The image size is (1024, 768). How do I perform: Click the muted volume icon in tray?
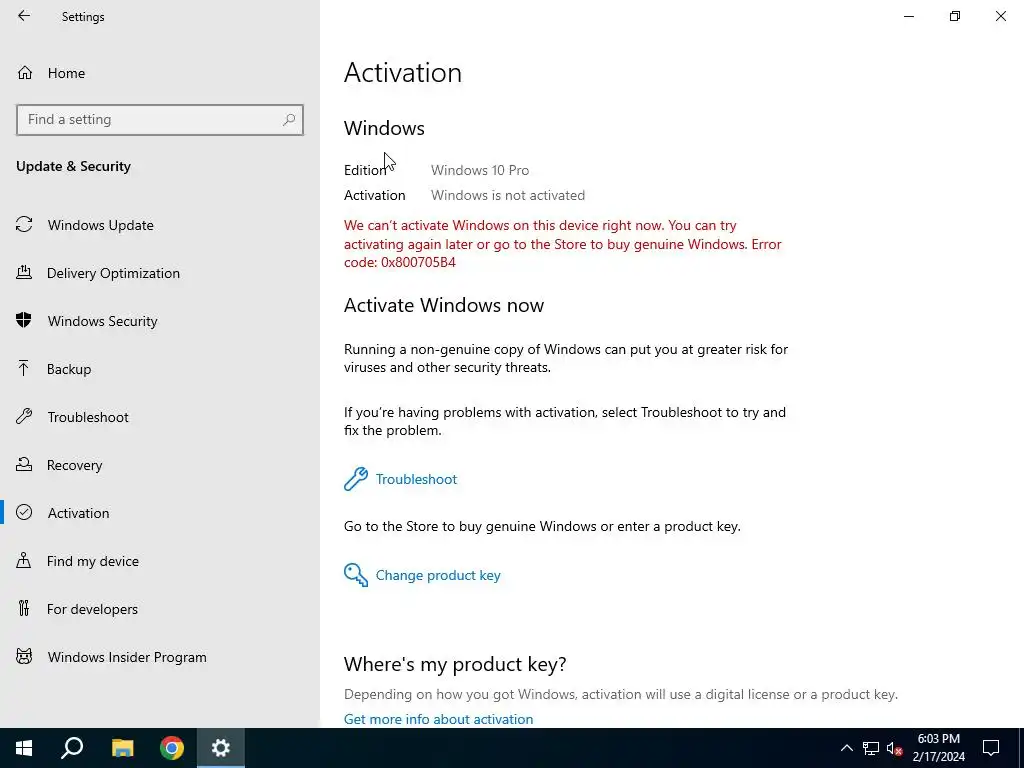point(894,748)
